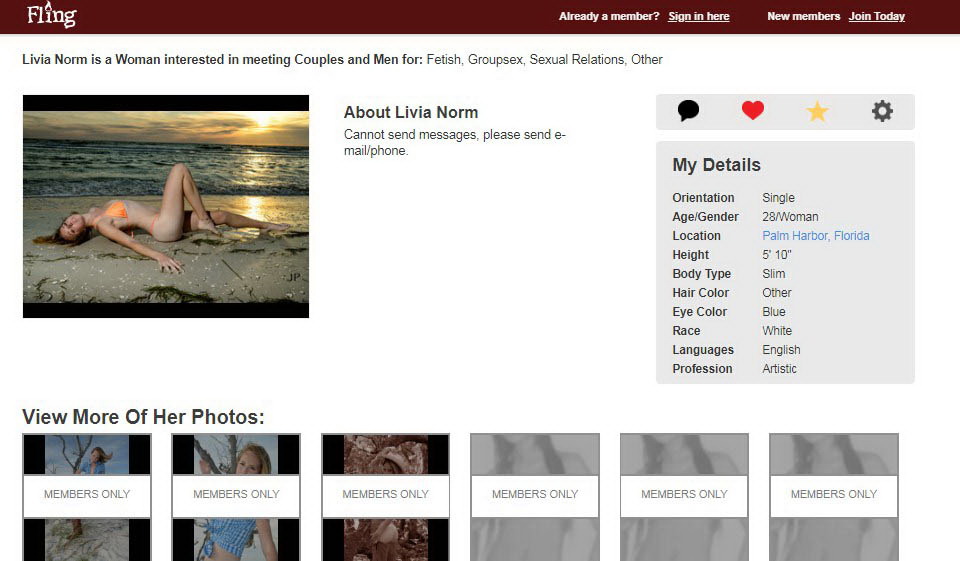
Task: Click the My Details heading
Action: pyautogui.click(x=716, y=165)
